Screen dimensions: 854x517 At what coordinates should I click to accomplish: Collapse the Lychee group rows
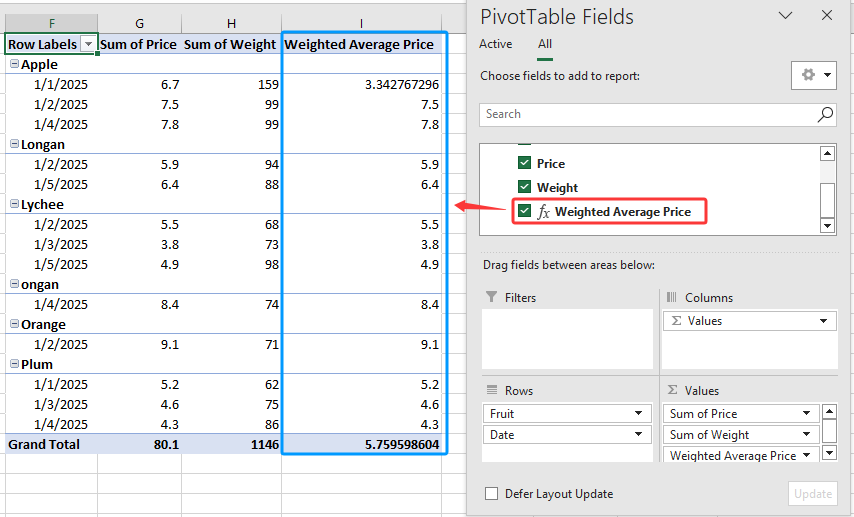[x=14, y=205]
